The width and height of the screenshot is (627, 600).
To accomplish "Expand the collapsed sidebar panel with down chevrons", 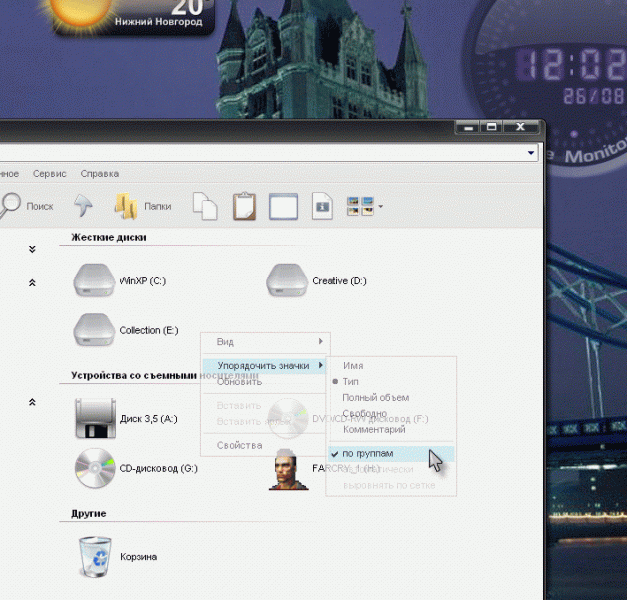I will click(32, 249).
